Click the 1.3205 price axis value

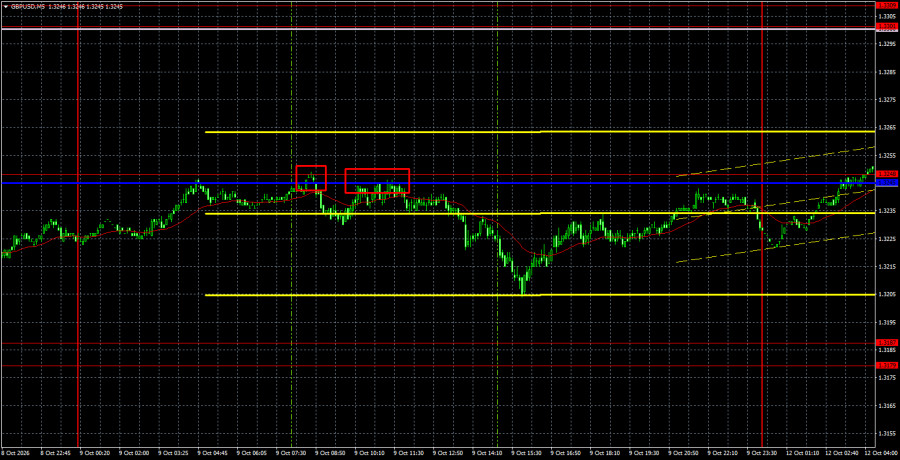[x=885, y=294]
